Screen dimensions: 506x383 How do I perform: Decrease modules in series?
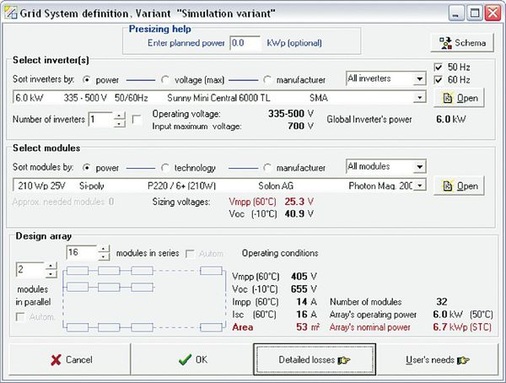point(104,257)
